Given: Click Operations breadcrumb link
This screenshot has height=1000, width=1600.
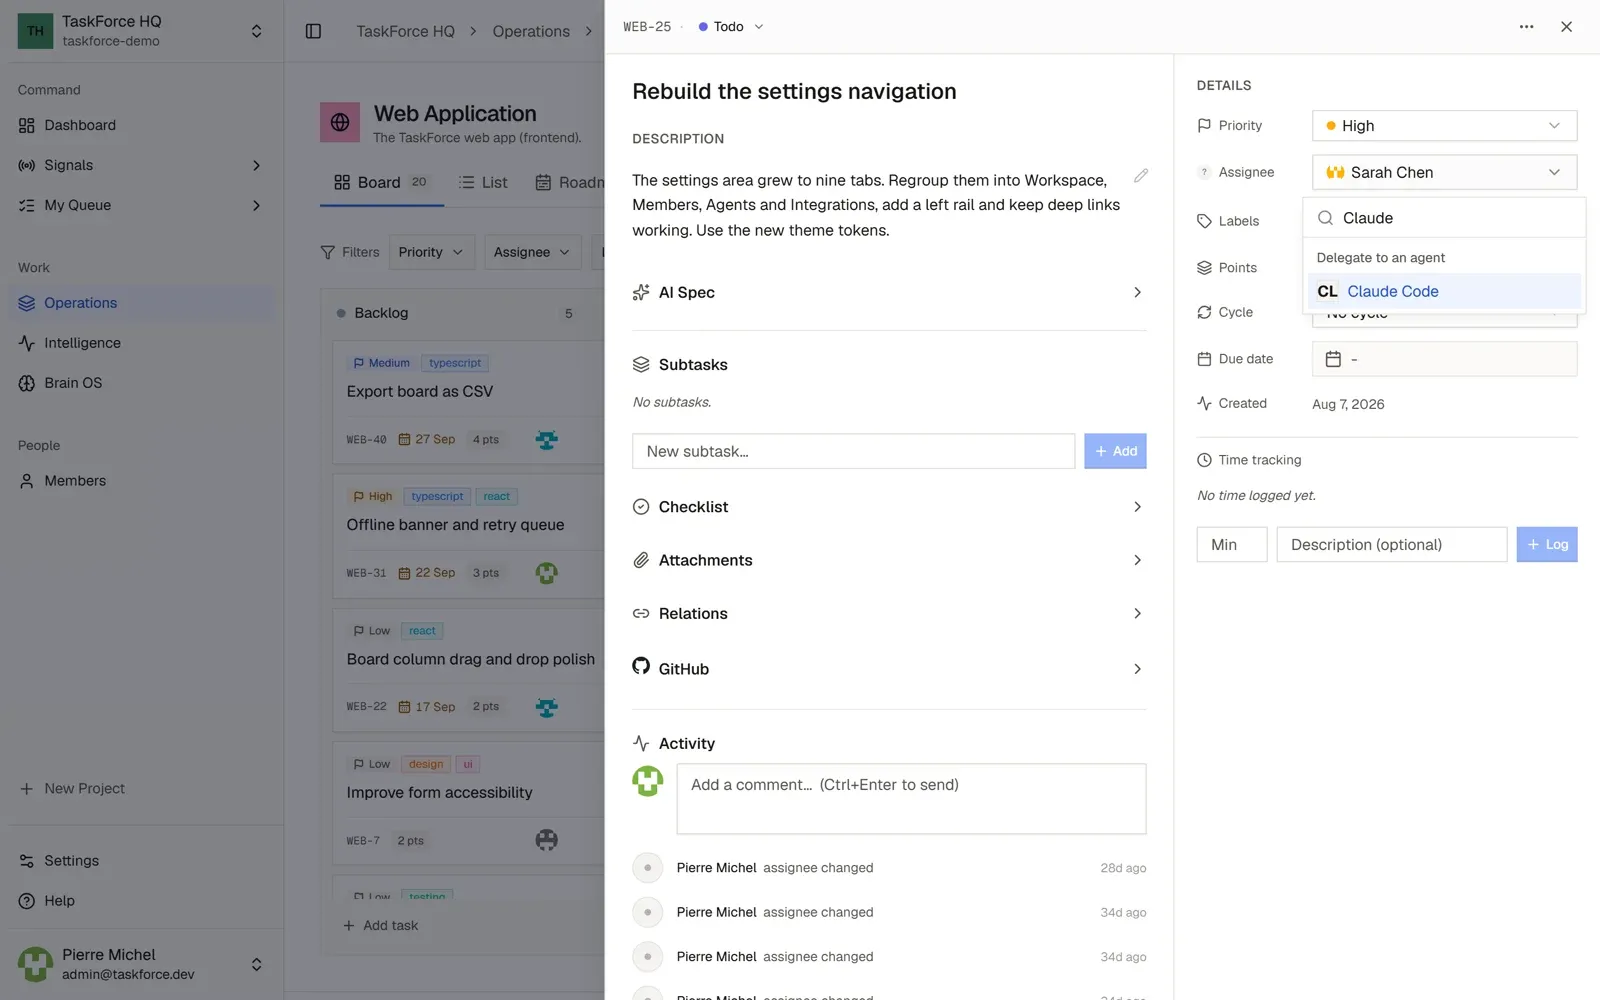Looking at the screenshot, I should pyautogui.click(x=531, y=31).
